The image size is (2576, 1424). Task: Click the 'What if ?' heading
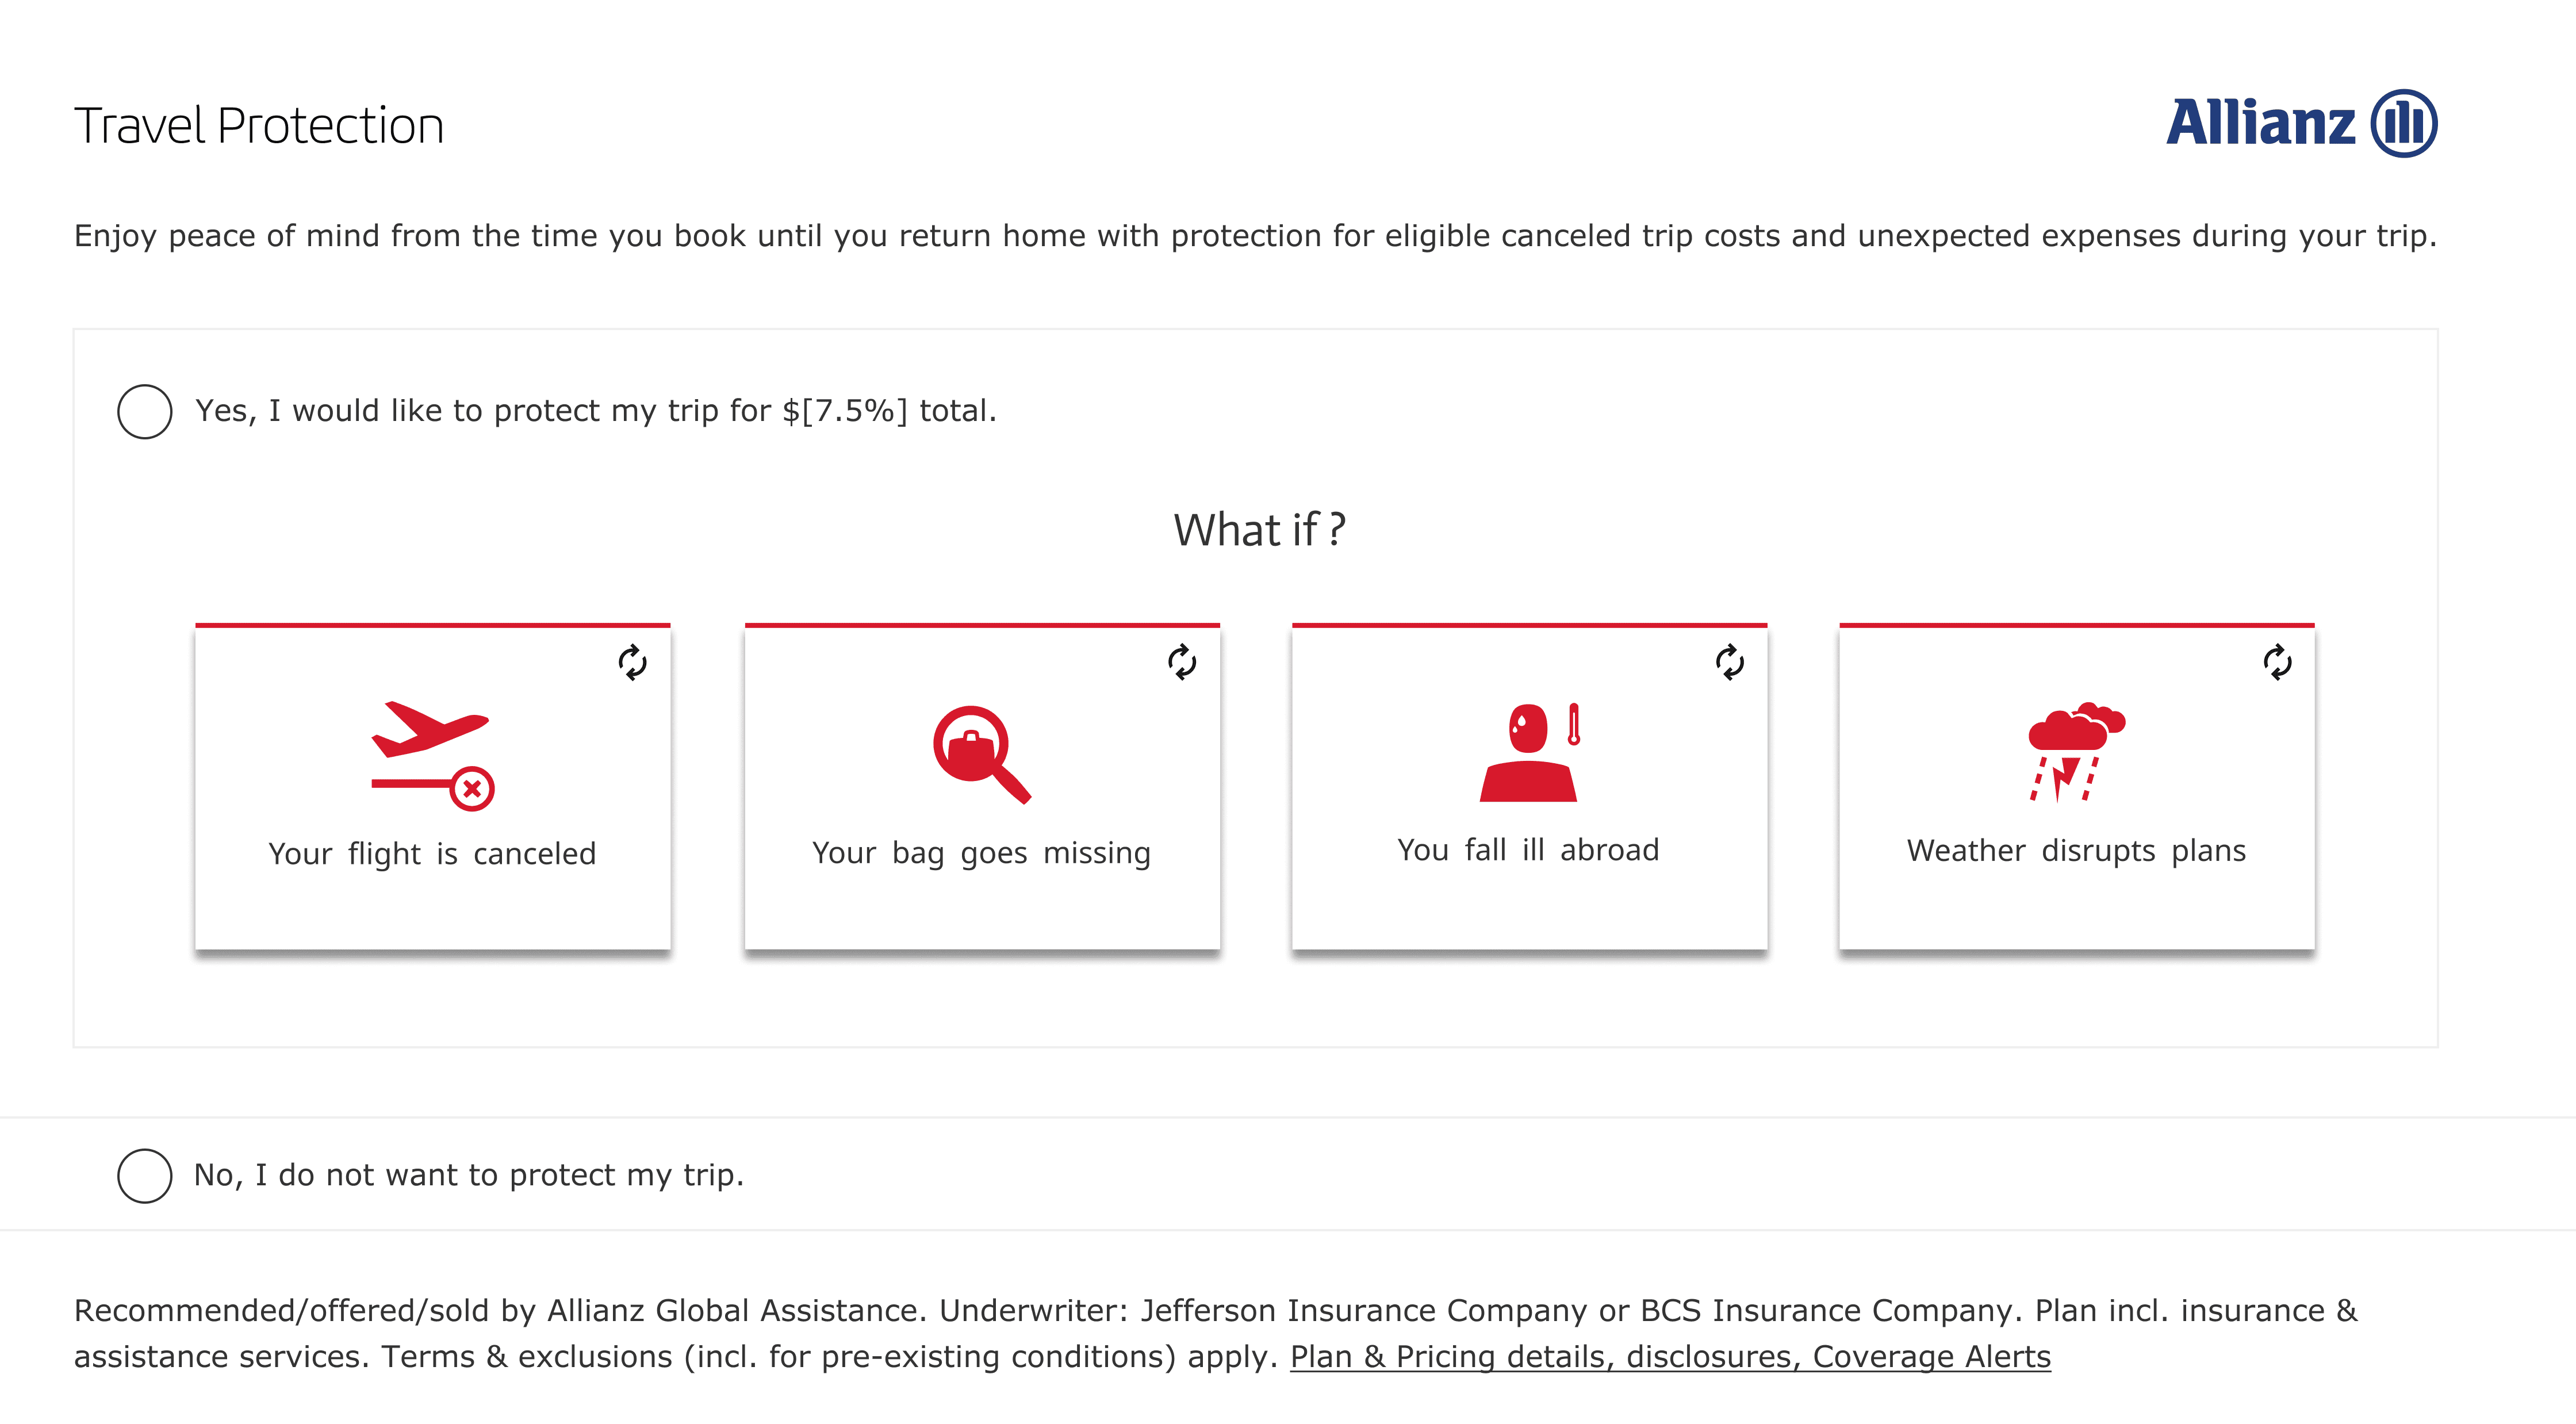(x=1259, y=530)
